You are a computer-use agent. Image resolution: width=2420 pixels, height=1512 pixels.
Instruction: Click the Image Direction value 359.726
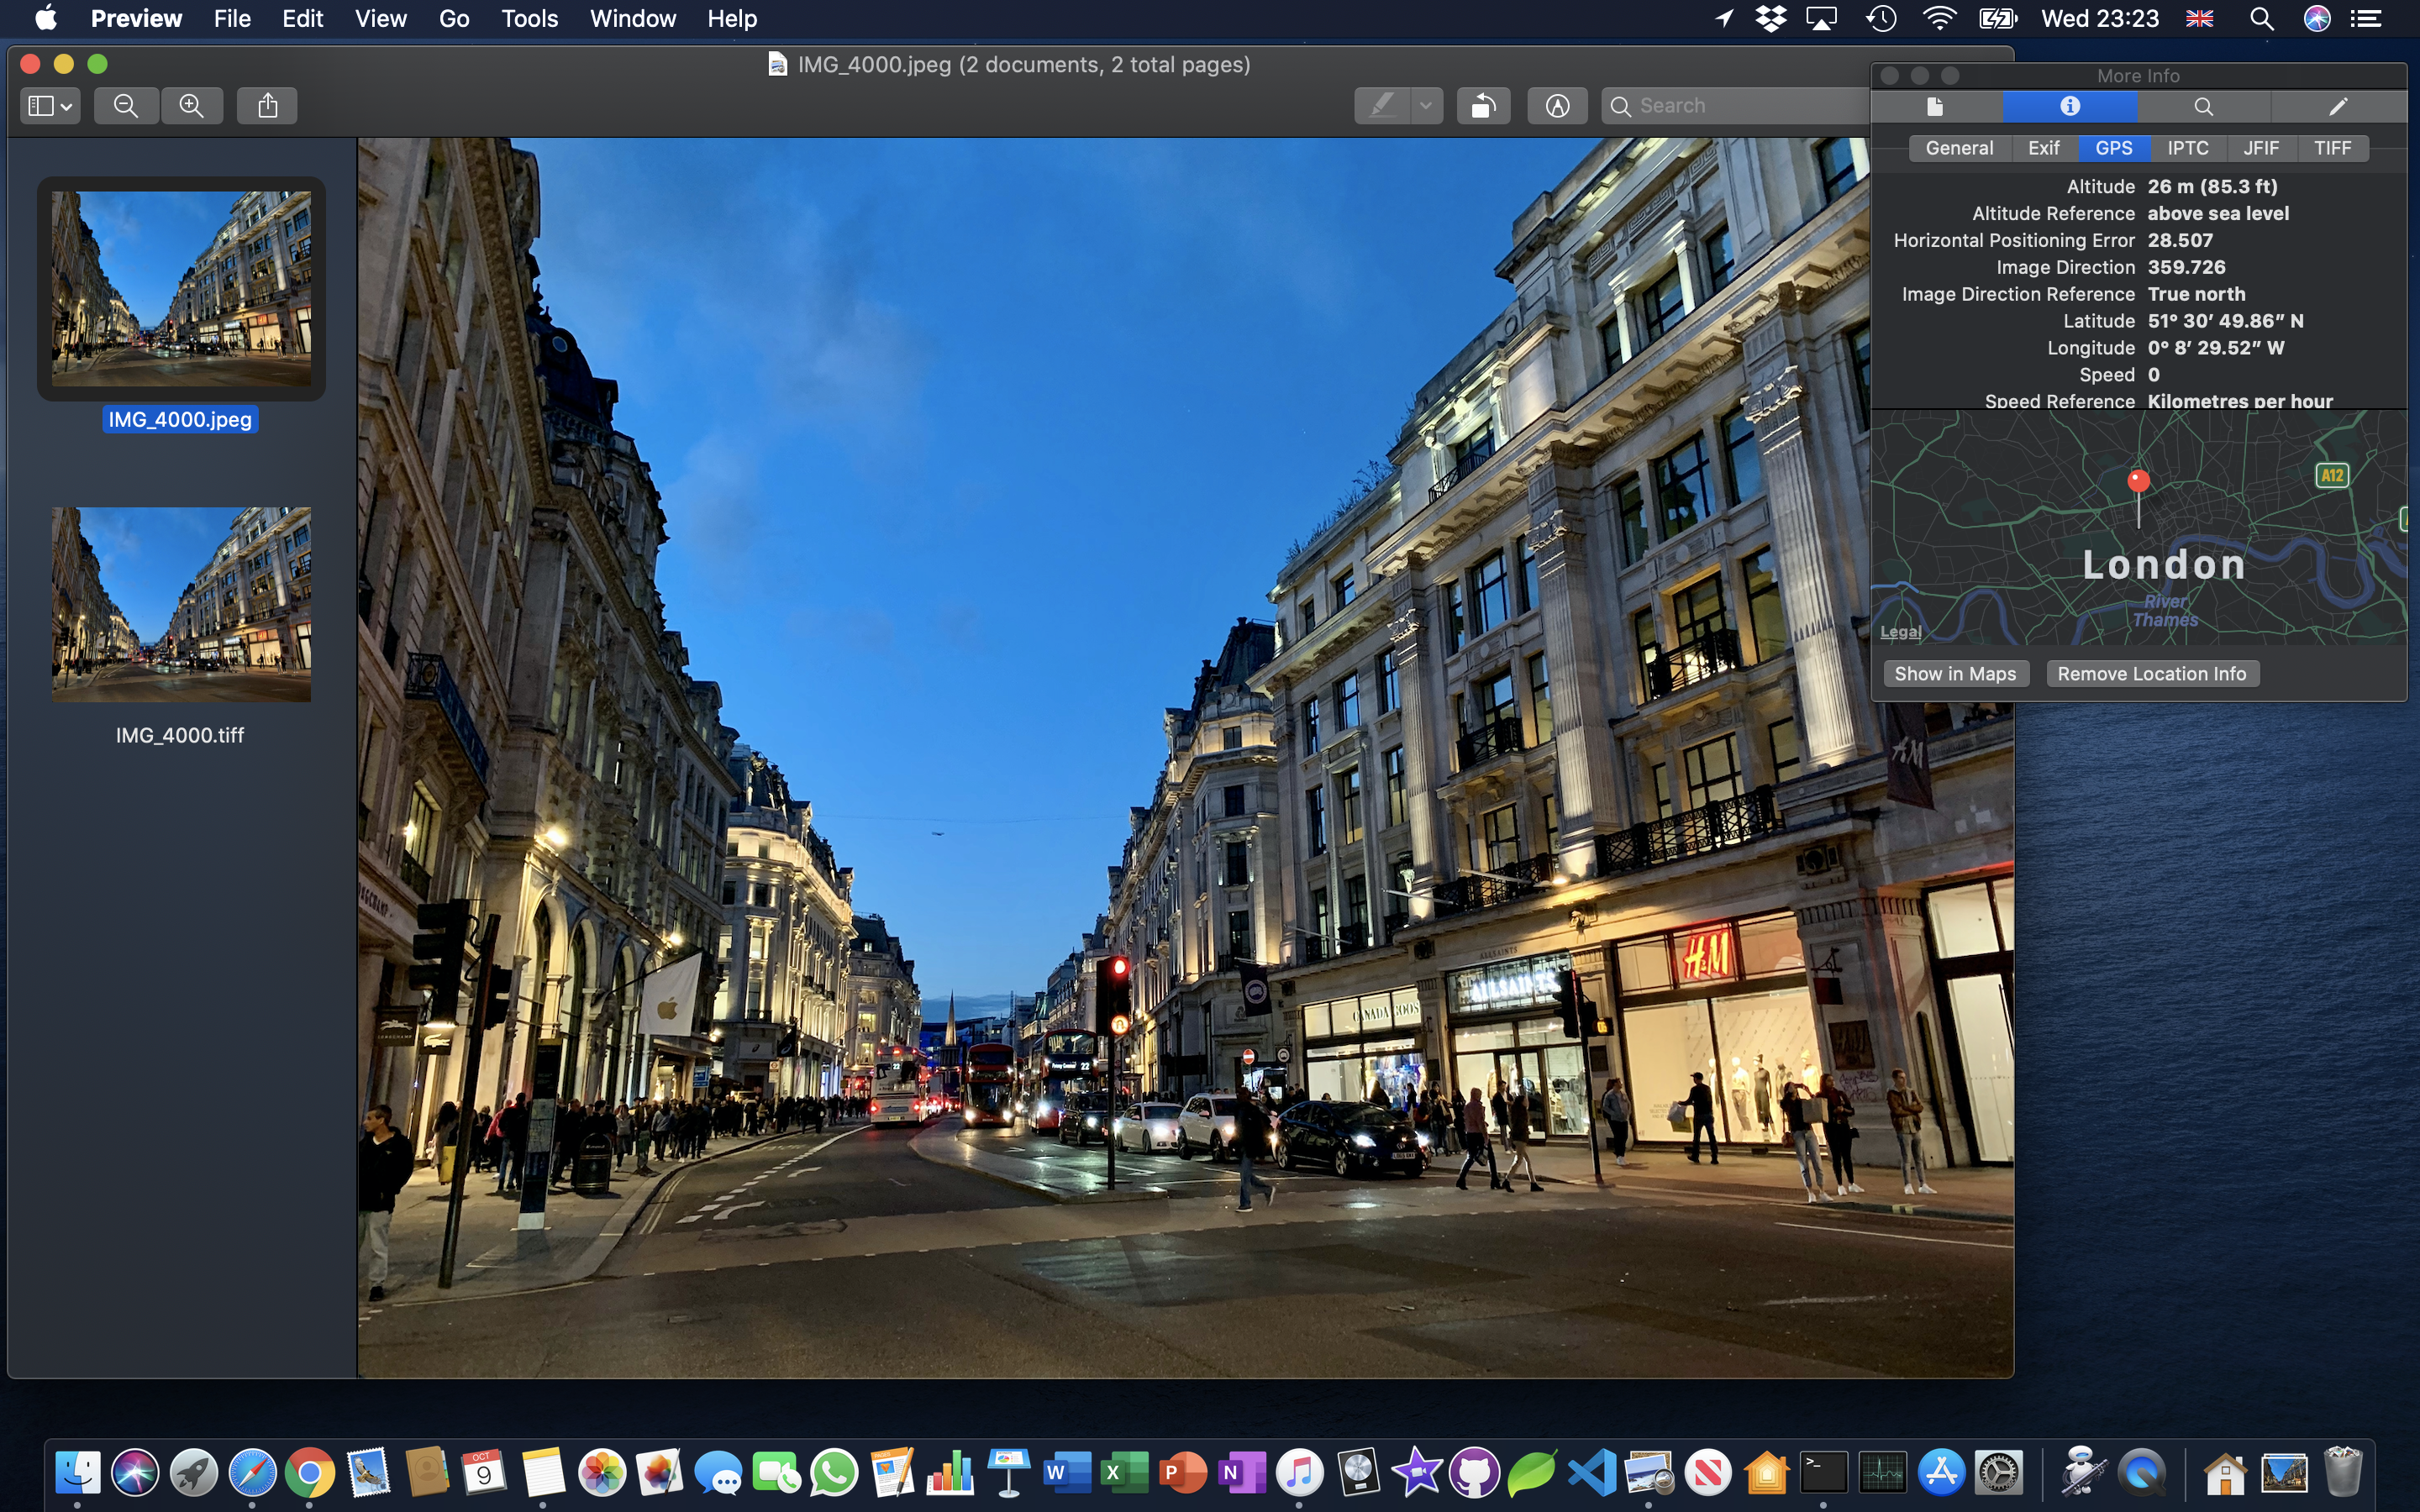point(2186,267)
